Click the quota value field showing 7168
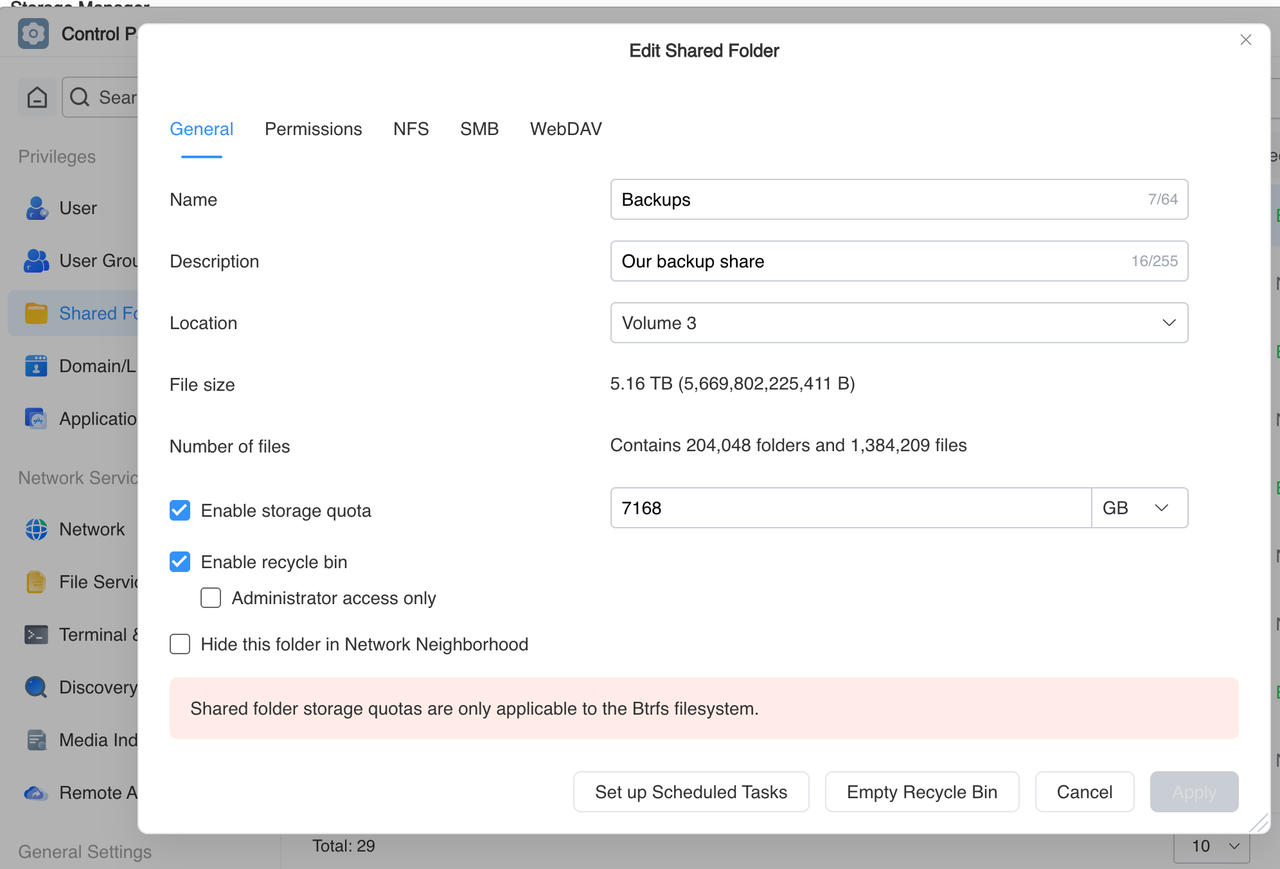 click(x=851, y=508)
